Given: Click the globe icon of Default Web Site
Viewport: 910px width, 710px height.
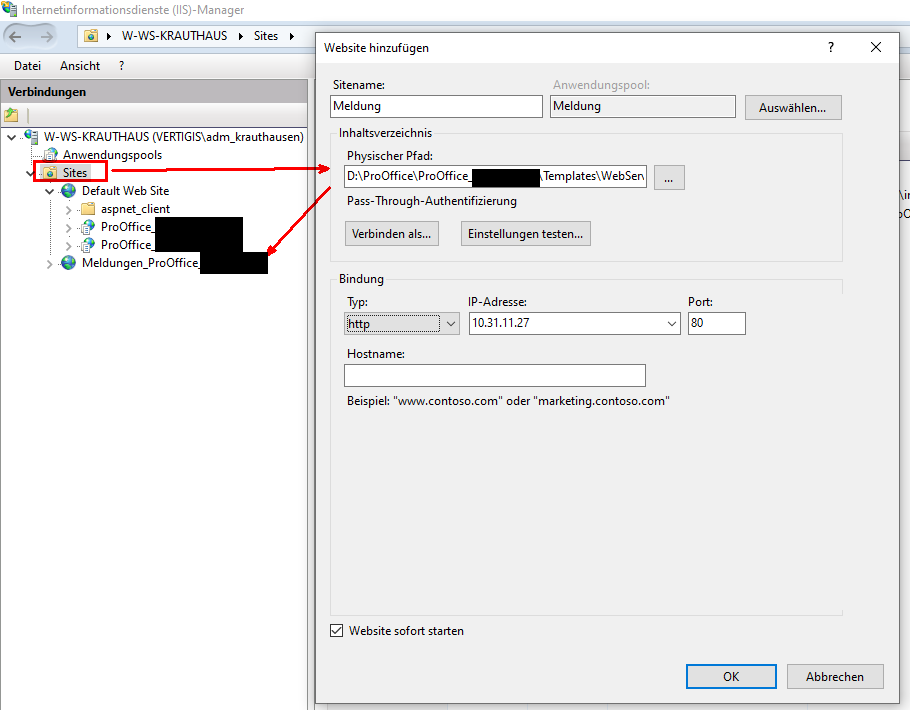Looking at the screenshot, I should [x=68, y=190].
